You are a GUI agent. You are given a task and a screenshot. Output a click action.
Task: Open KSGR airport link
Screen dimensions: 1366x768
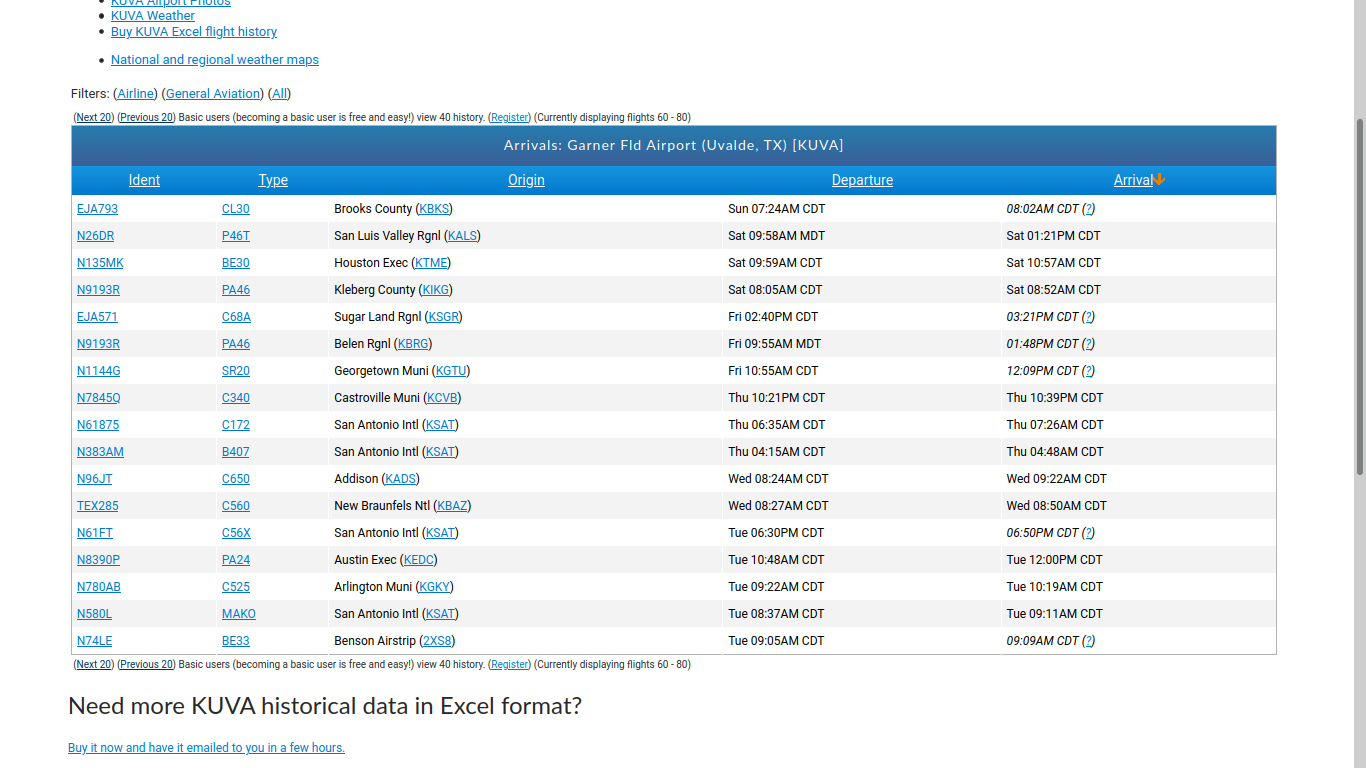pyautogui.click(x=443, y=317)
